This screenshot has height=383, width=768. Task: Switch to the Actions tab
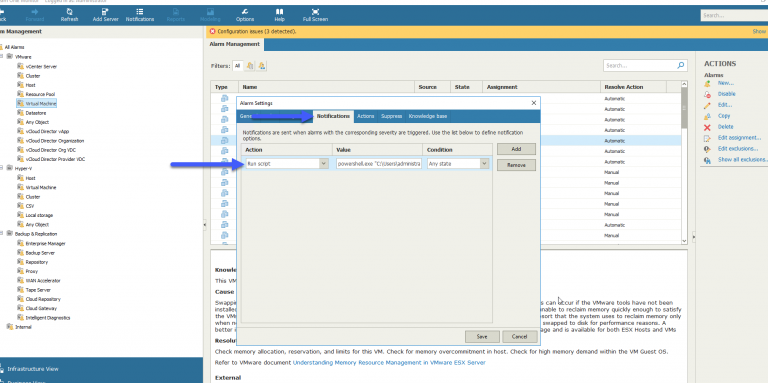[365, 116]
